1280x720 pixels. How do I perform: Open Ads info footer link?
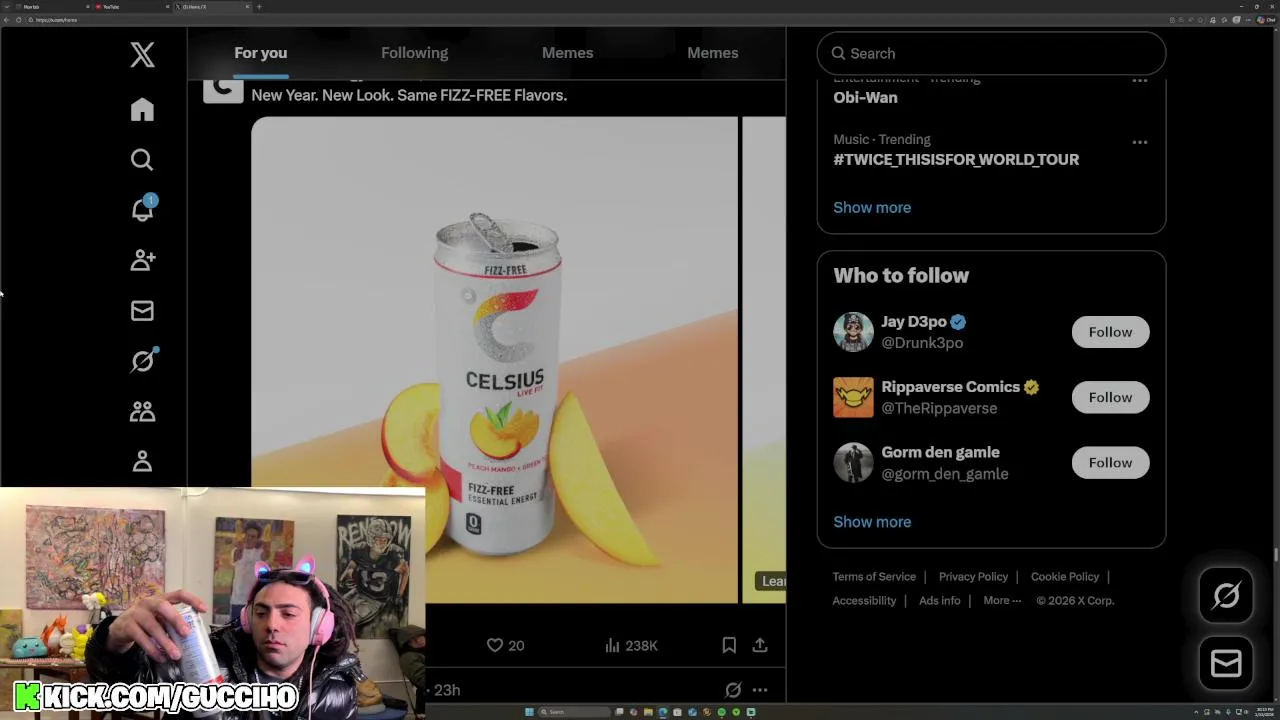click(x=939, y=601)
